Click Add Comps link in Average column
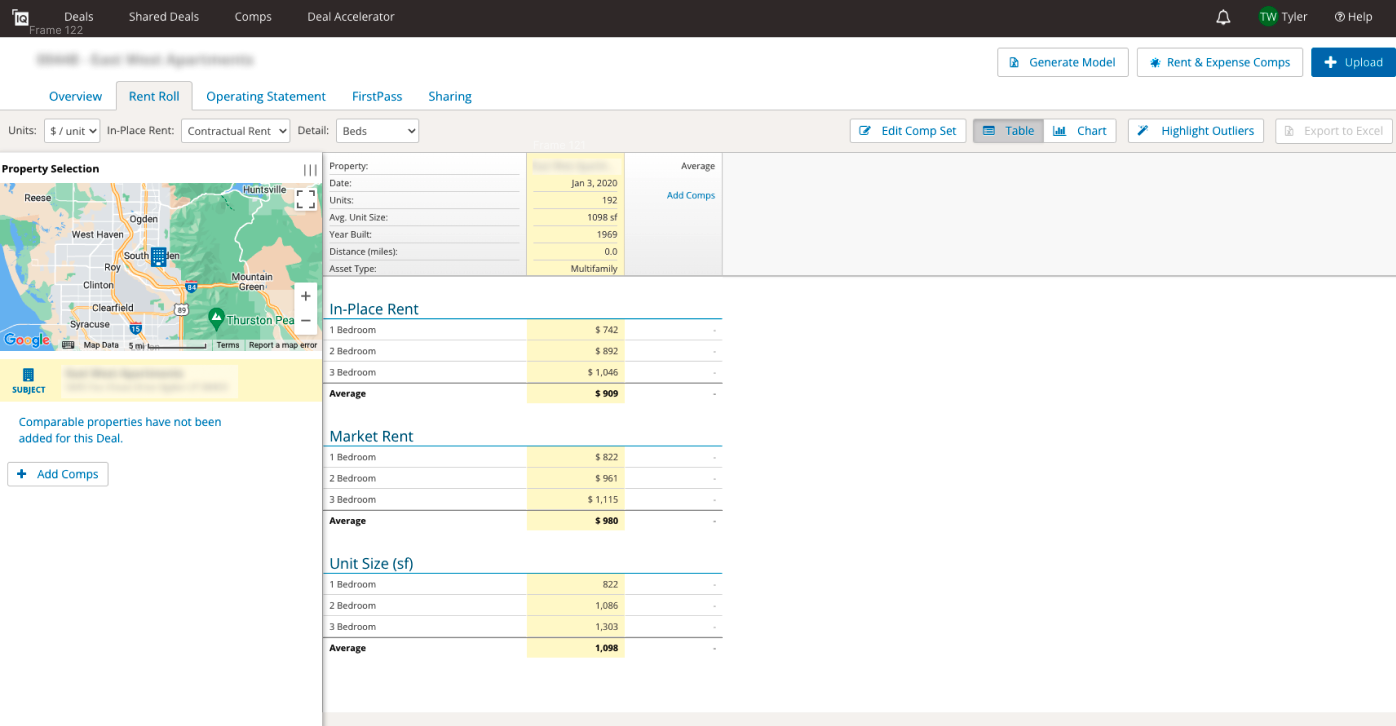1396x726 pixels. [691, 196]
